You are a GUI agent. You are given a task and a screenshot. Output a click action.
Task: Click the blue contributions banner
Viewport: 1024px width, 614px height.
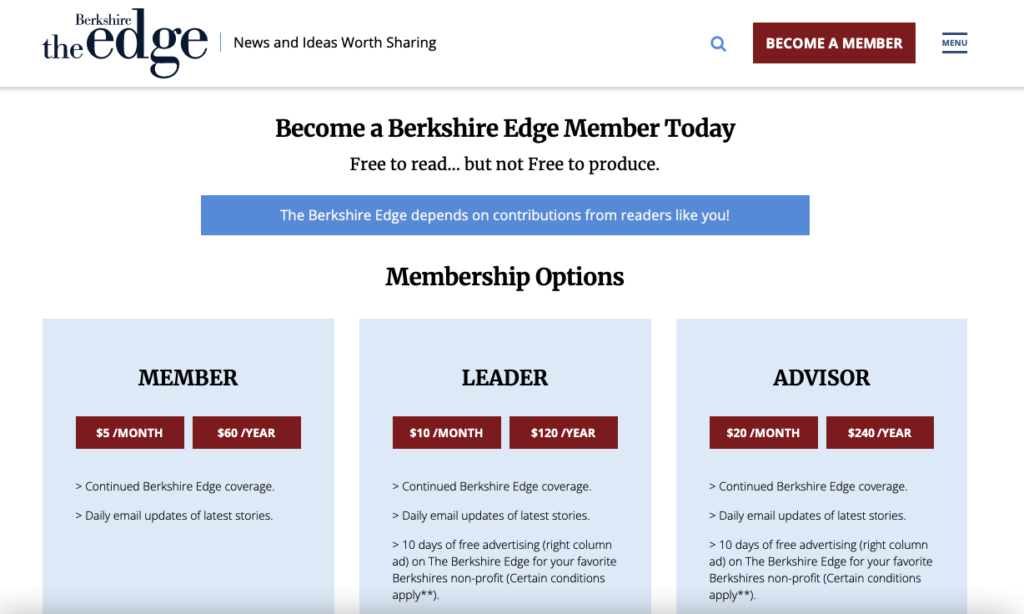(x=505, y=215)
